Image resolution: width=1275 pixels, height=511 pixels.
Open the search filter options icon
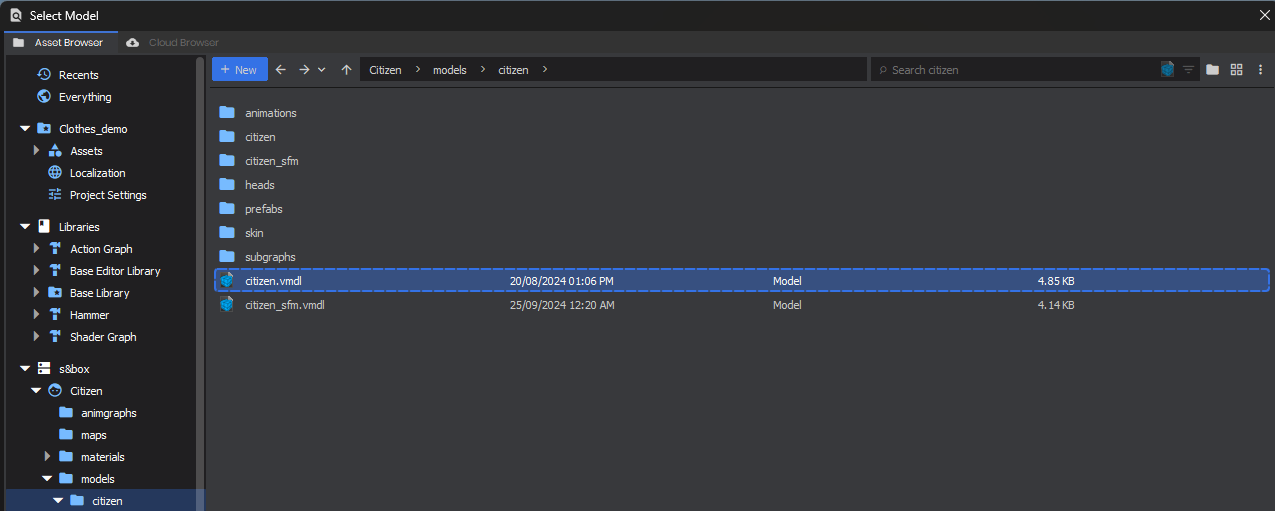(1188, 69)
